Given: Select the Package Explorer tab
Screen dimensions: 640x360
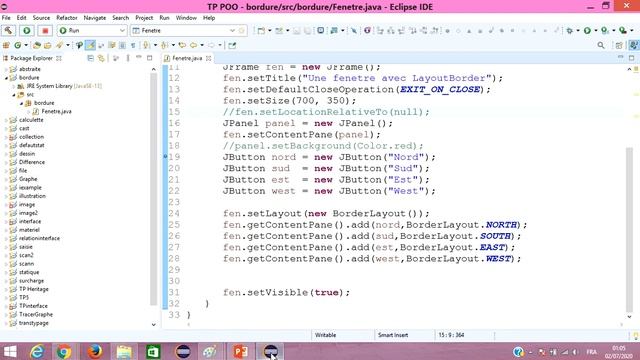Looking at the screenshot, I should (x=31, y=58).
